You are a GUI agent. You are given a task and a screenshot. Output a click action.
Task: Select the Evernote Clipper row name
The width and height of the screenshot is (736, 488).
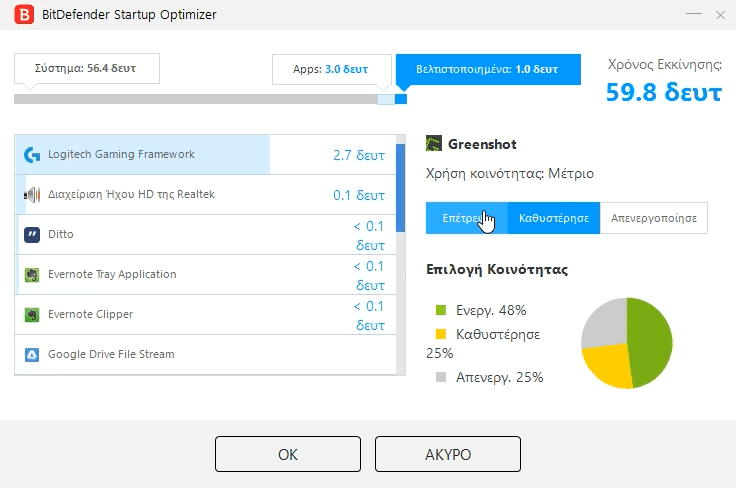pyautogui.click(x=91, y=314)
